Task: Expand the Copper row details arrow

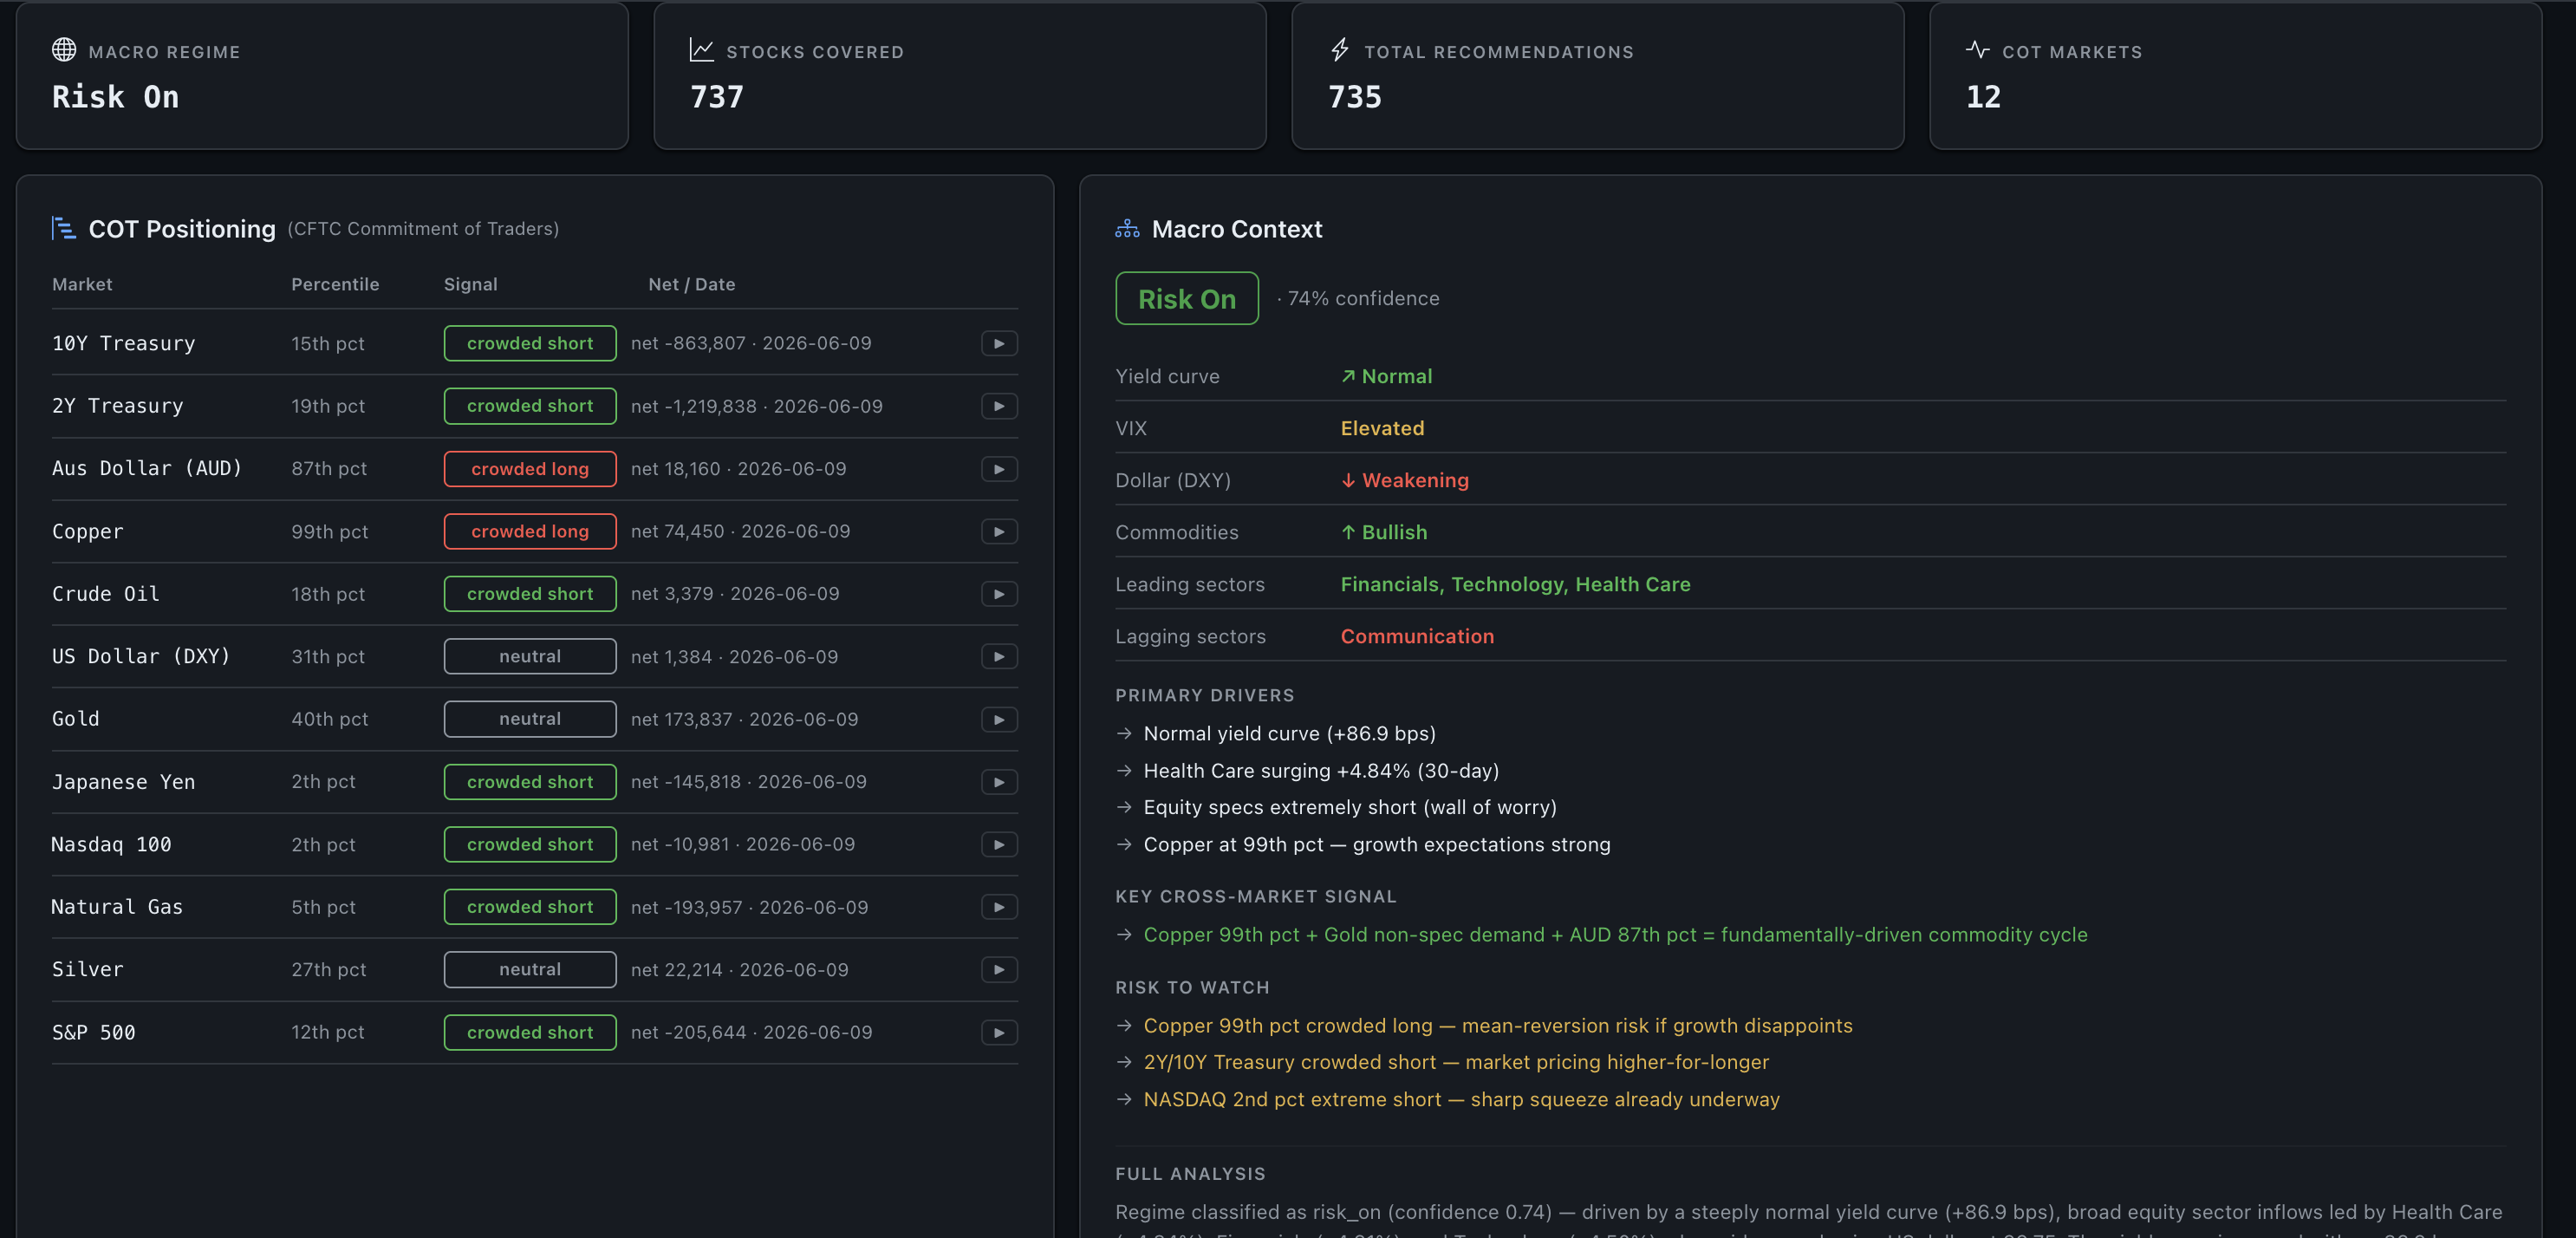Action: pos(999,532)
